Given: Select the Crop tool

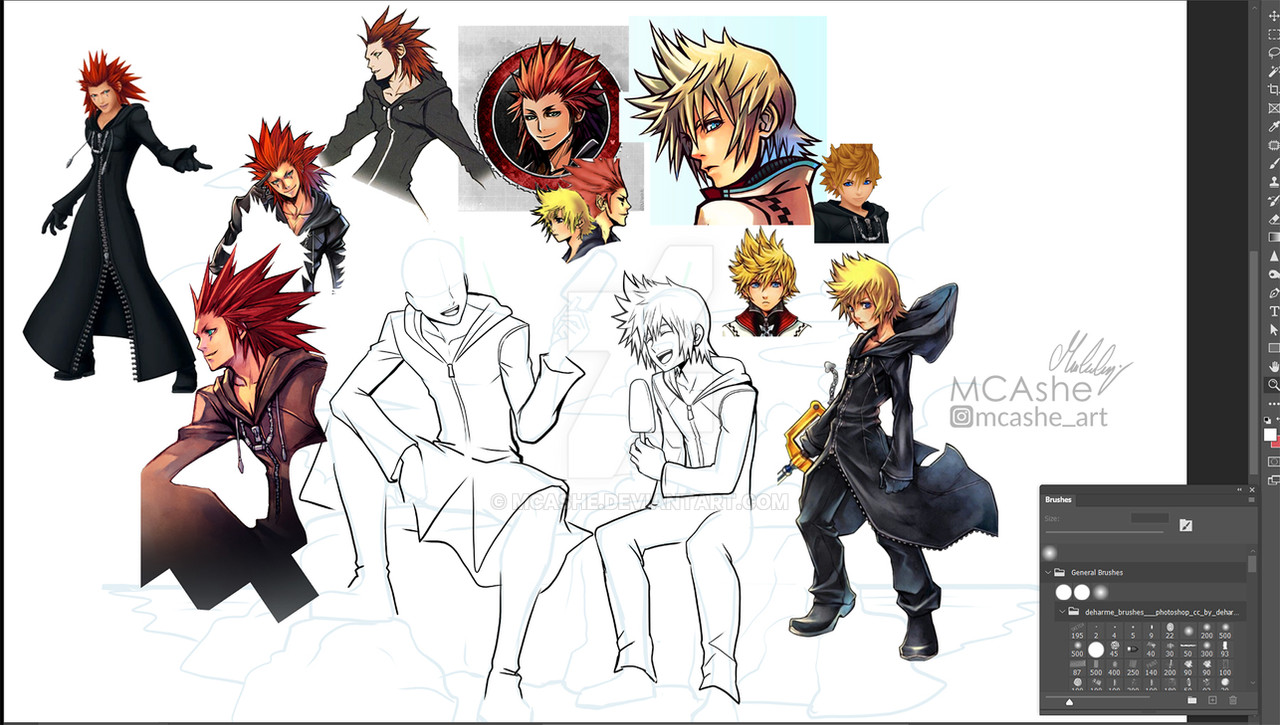Looking at the screenshot, I should click(1273, 88).
